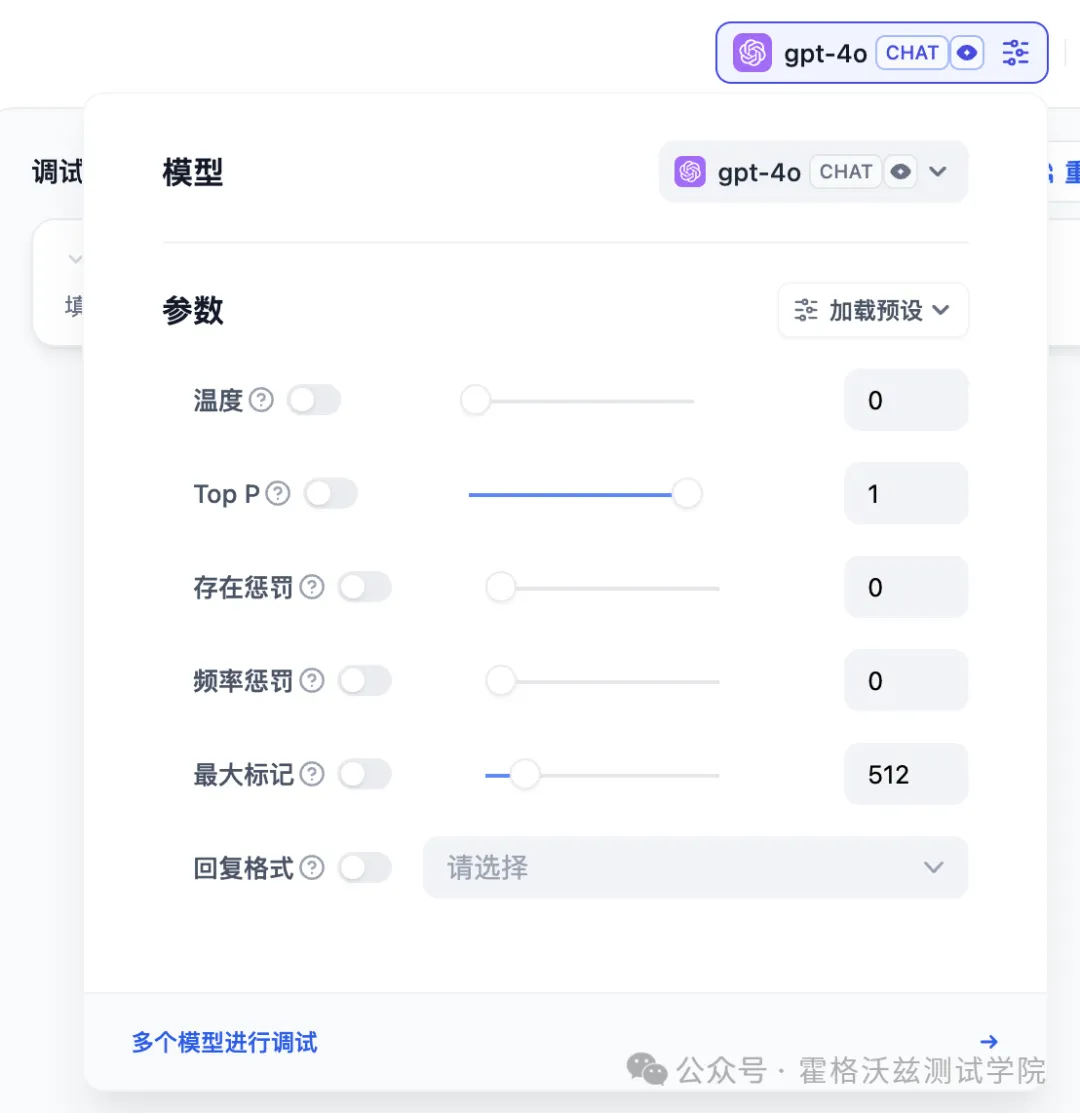Switch to the 调试 tab on the left
Viewport: 1080px width, 1113px height.
[55, 172]
